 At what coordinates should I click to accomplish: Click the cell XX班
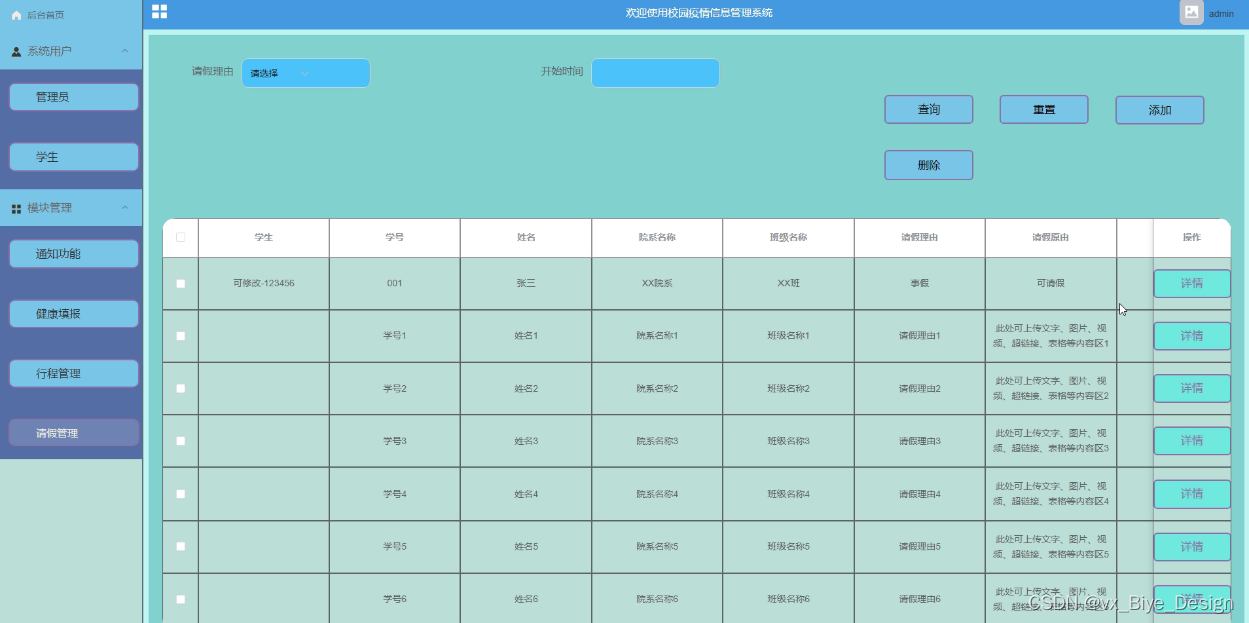(x=788, y=284)
